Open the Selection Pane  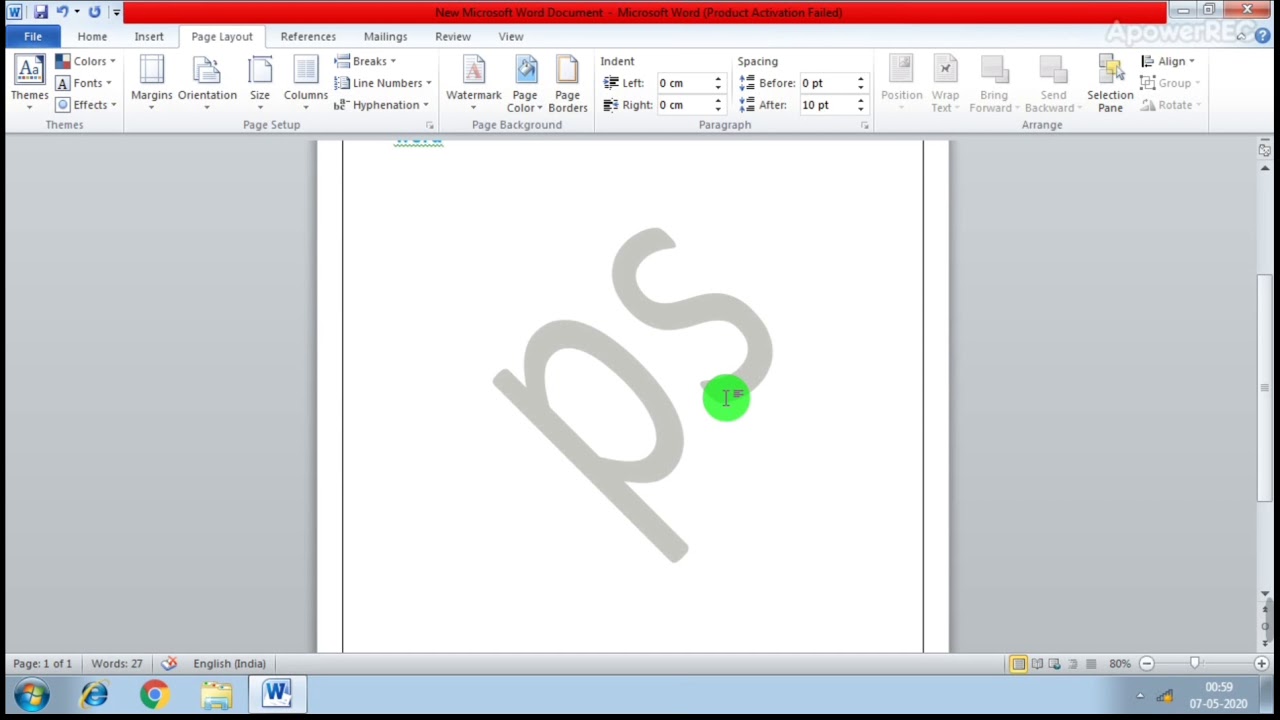point(1110,83)
